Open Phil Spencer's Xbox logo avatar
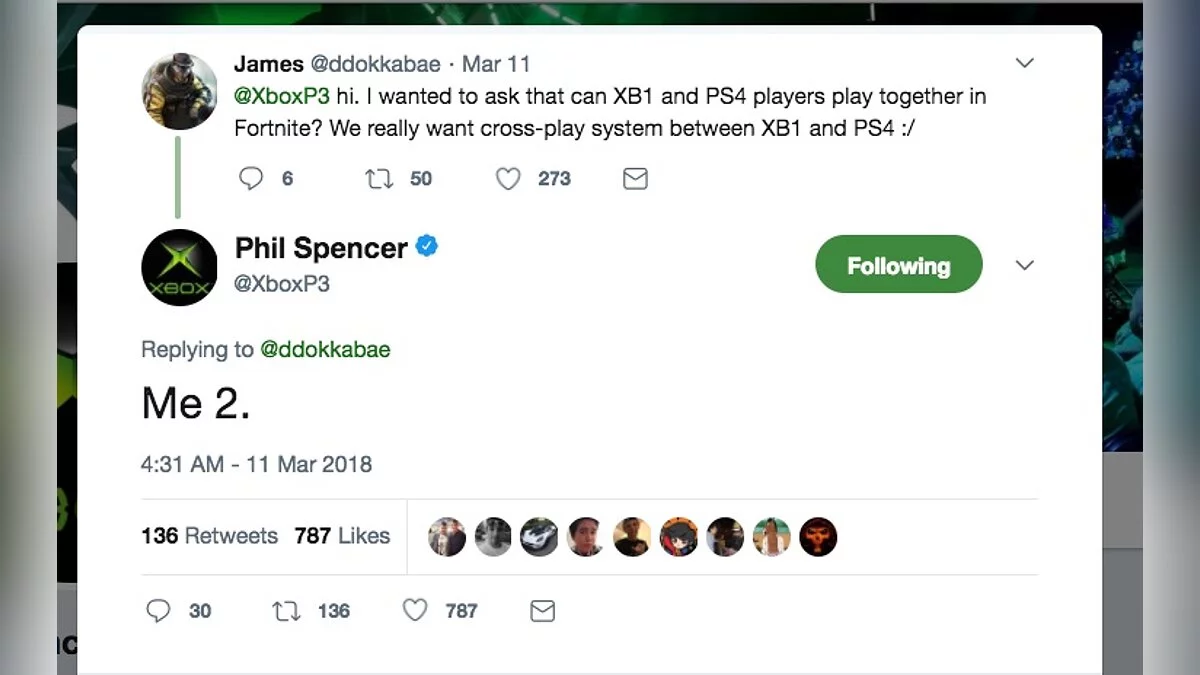This screenshot has height=675, width=1200. 180,268
